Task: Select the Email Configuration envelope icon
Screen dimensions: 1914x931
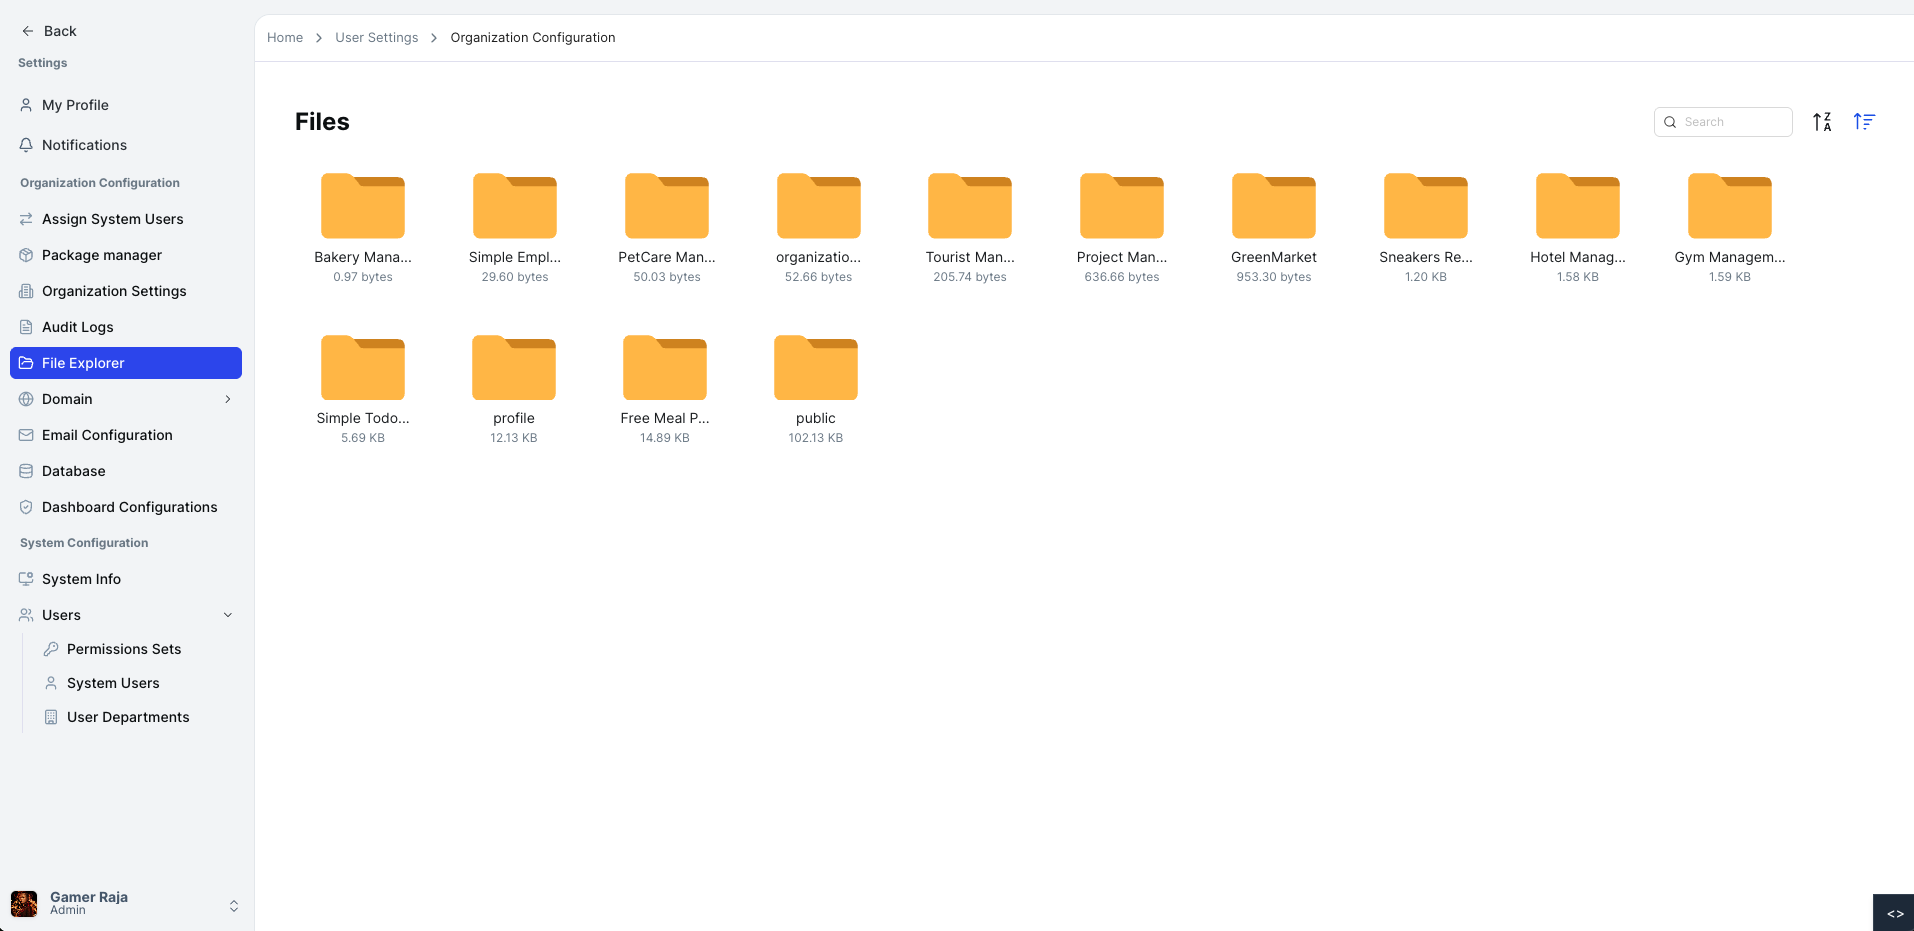Action: coord(26,435)
